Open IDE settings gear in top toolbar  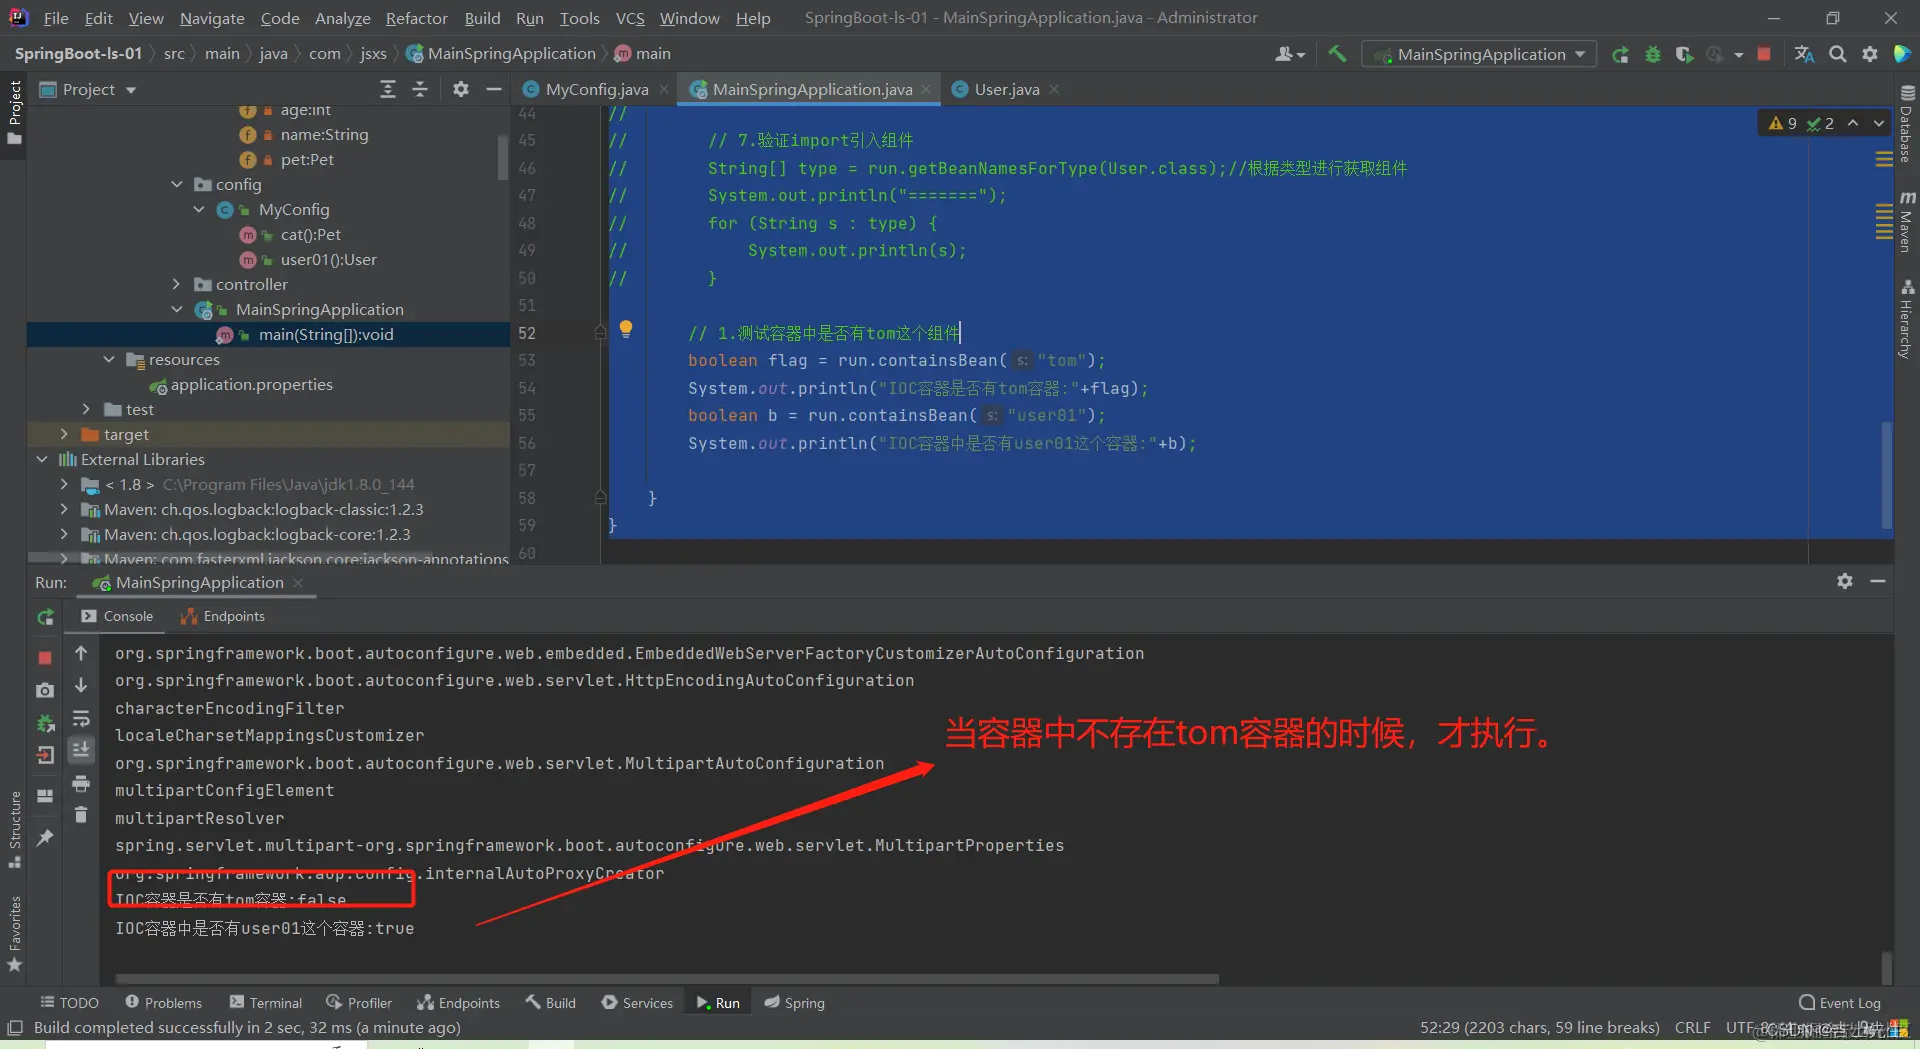(x=1869, y=54)
